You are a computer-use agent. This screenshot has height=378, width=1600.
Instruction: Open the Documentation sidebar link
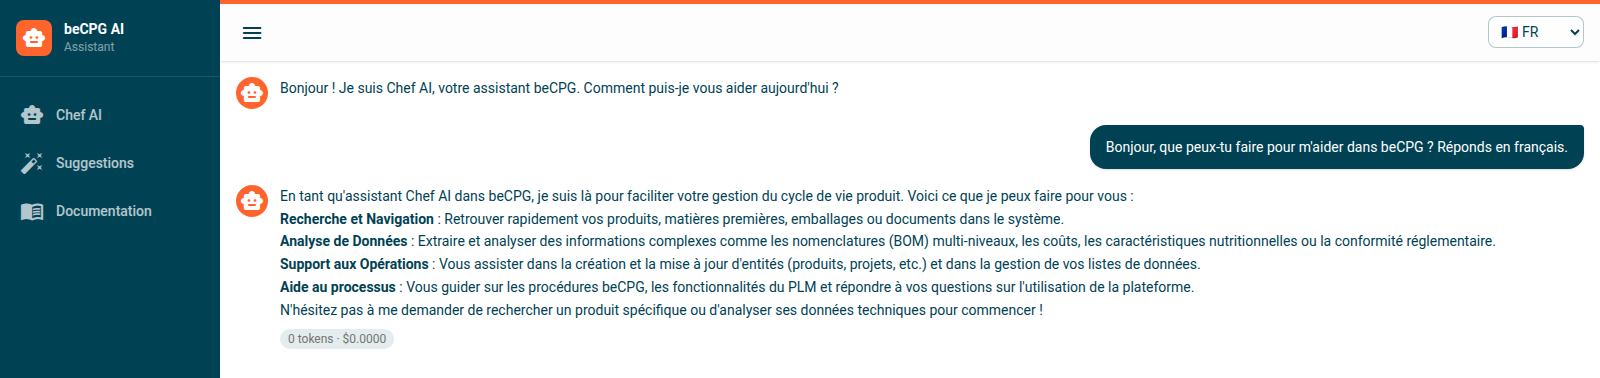click(110, 211)
